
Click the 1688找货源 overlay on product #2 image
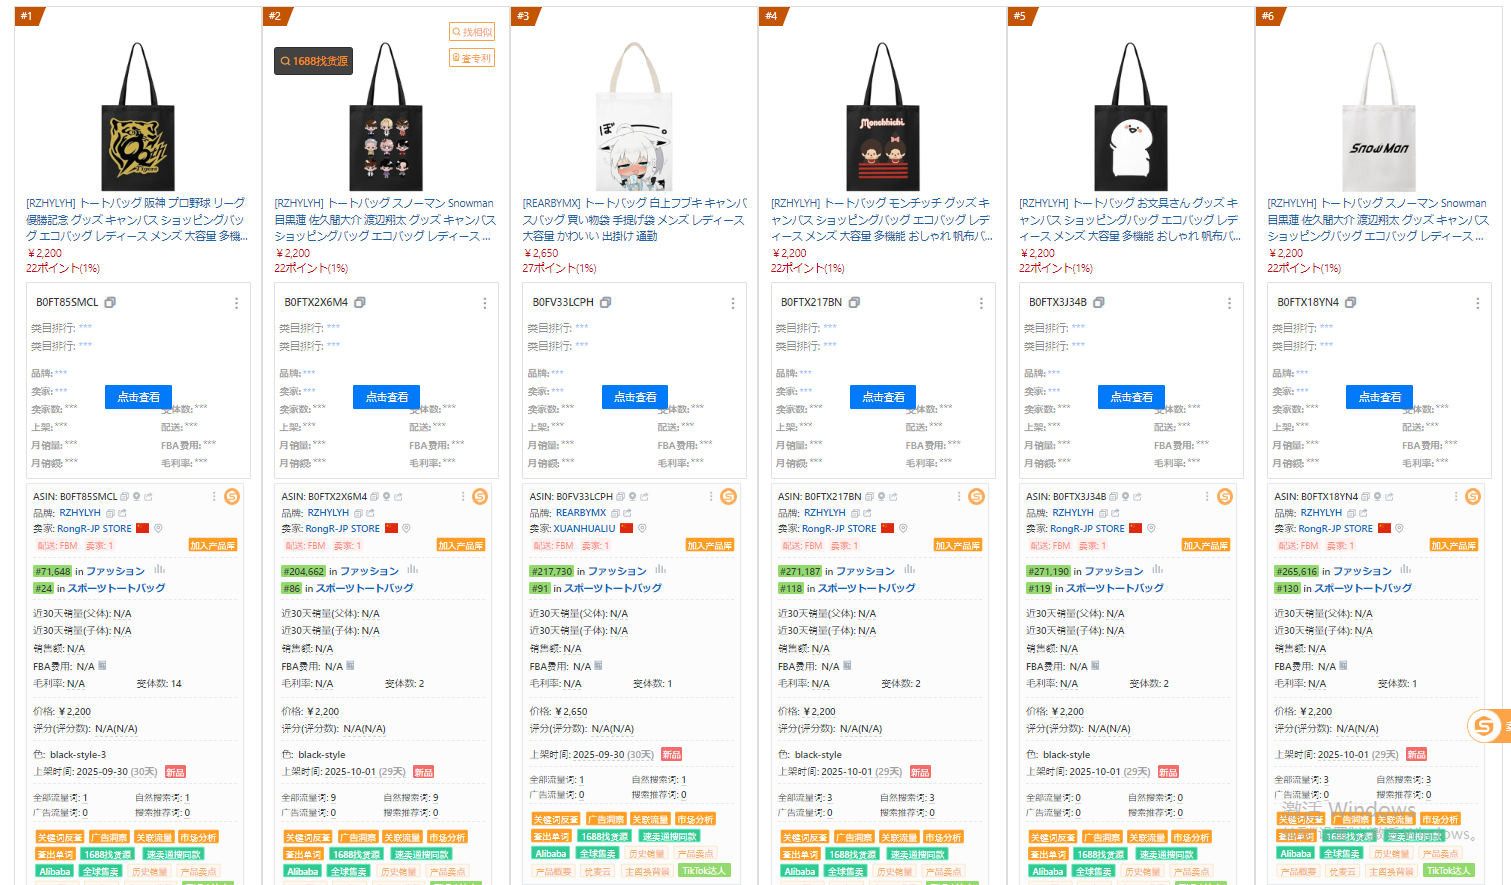[314, 61]
